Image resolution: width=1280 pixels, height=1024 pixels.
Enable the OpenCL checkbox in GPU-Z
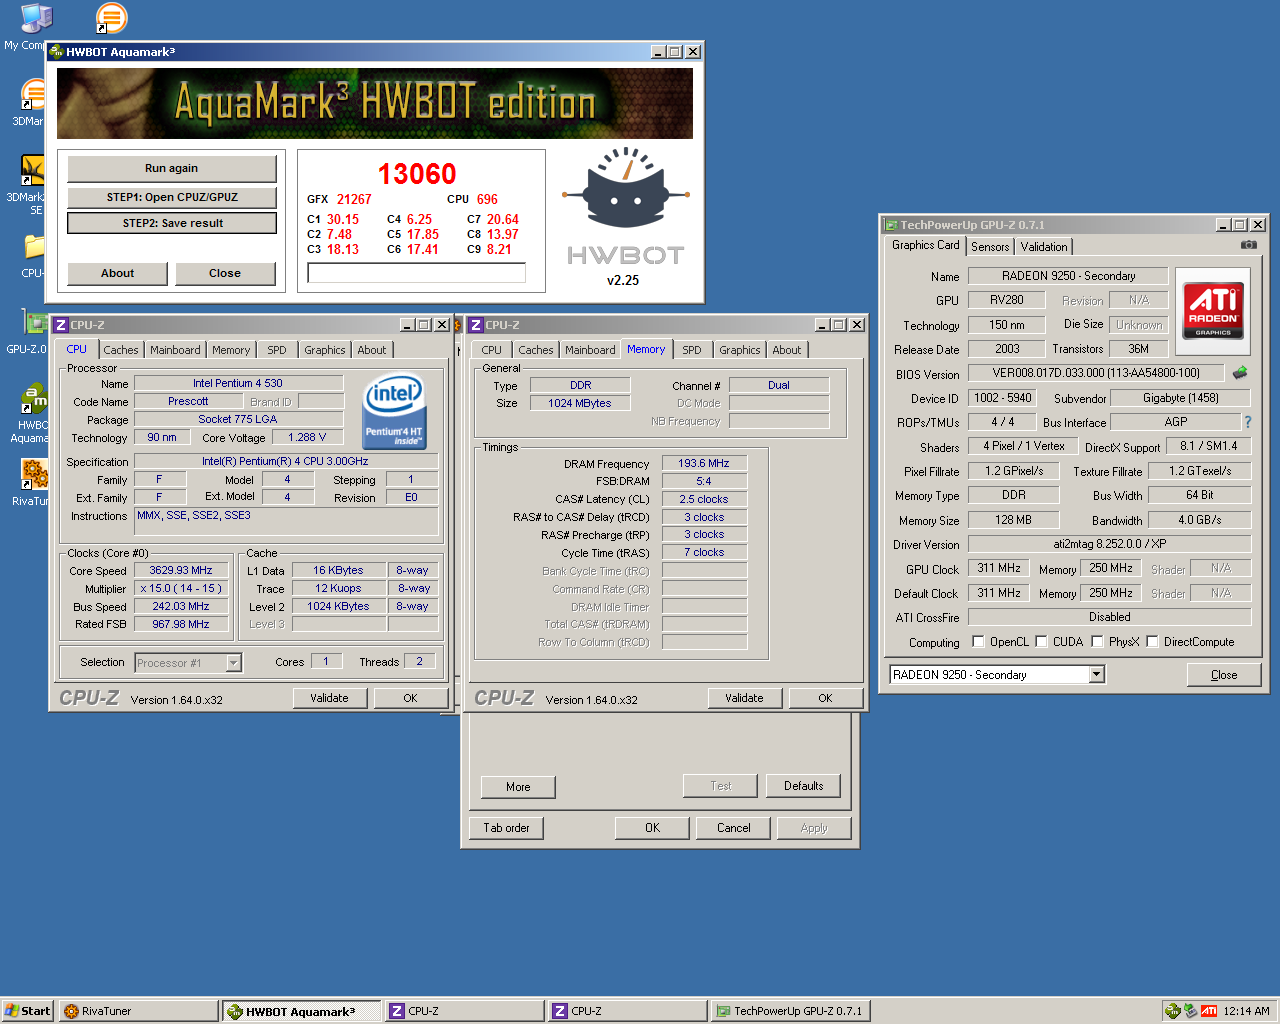[978, 642]
